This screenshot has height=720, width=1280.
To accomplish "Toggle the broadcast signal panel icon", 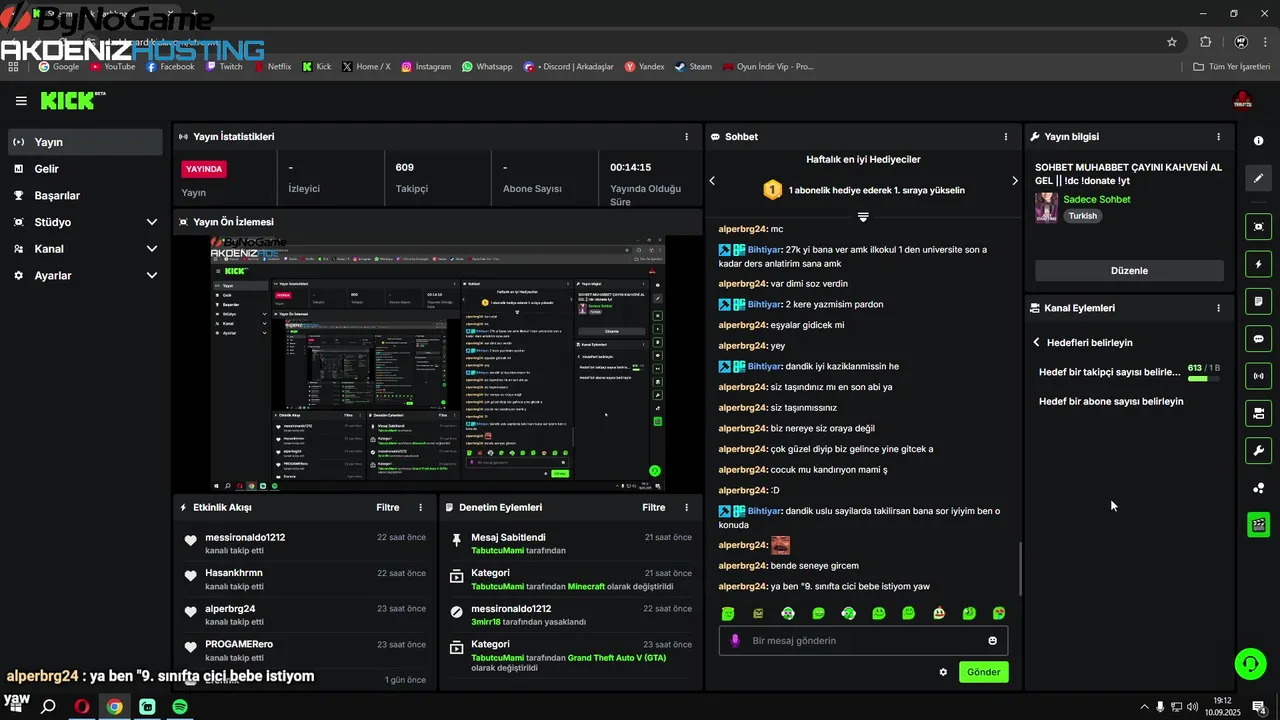I will click(x=1259, y=376).
